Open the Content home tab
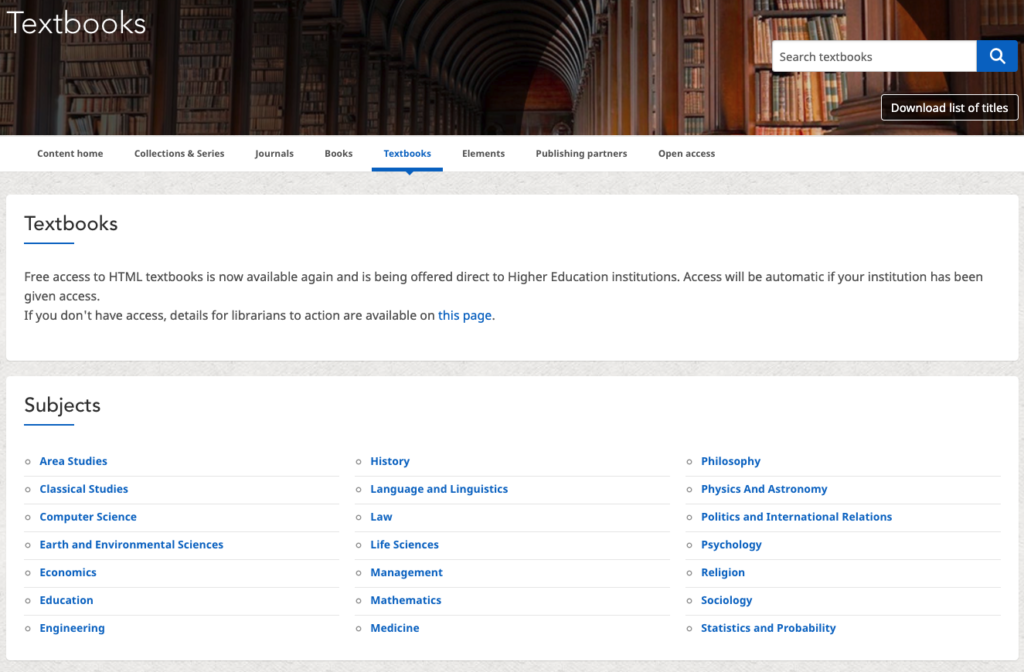The width and height of the screenshot is (1024, 672). pos(70,153)
